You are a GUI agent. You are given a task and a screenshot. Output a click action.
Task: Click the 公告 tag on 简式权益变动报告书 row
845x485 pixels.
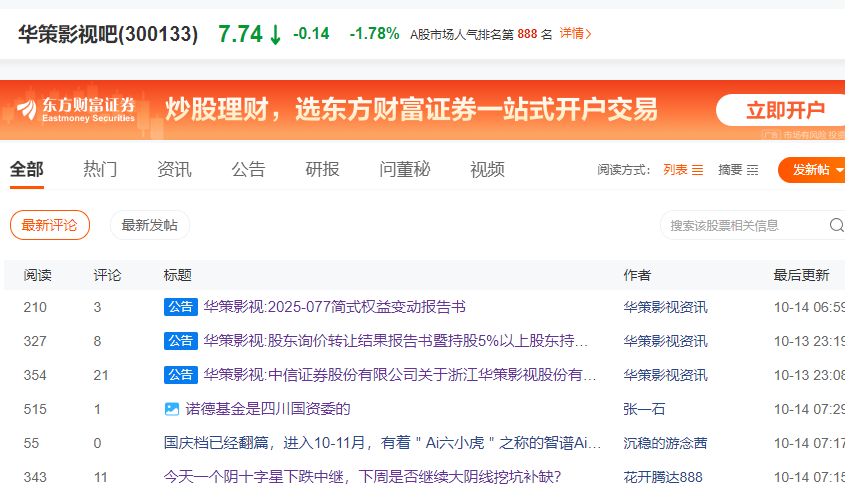pos(181,307)
